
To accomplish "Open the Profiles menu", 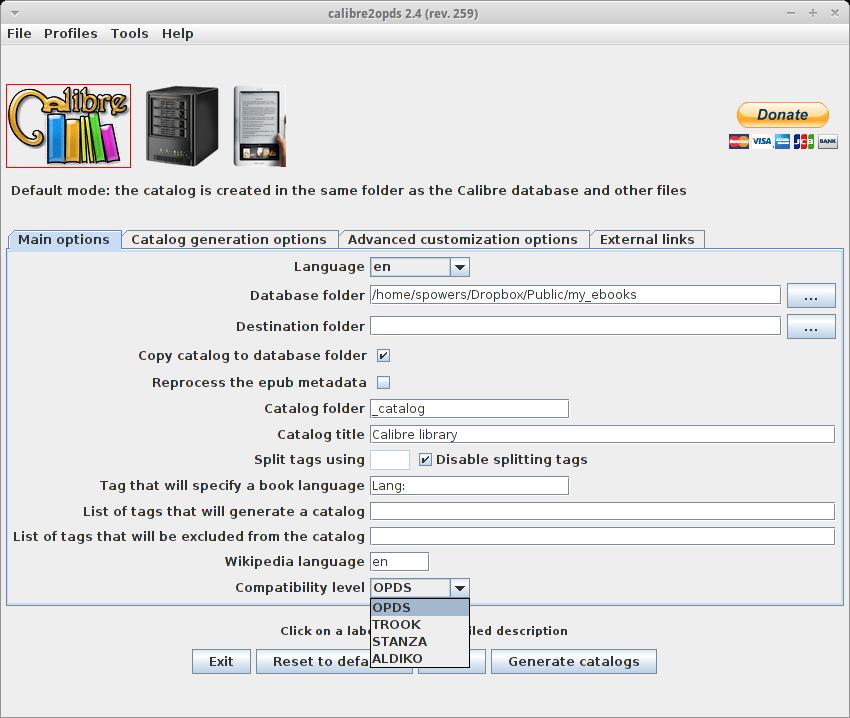I will (x=70, y=33).
